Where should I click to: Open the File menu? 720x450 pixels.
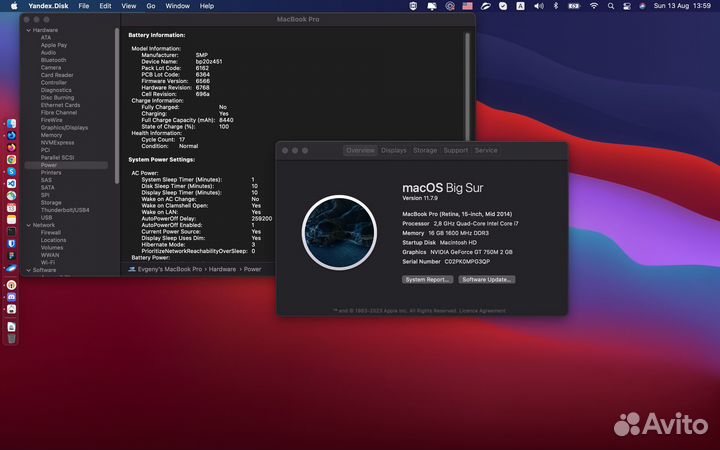coord(84,6)
